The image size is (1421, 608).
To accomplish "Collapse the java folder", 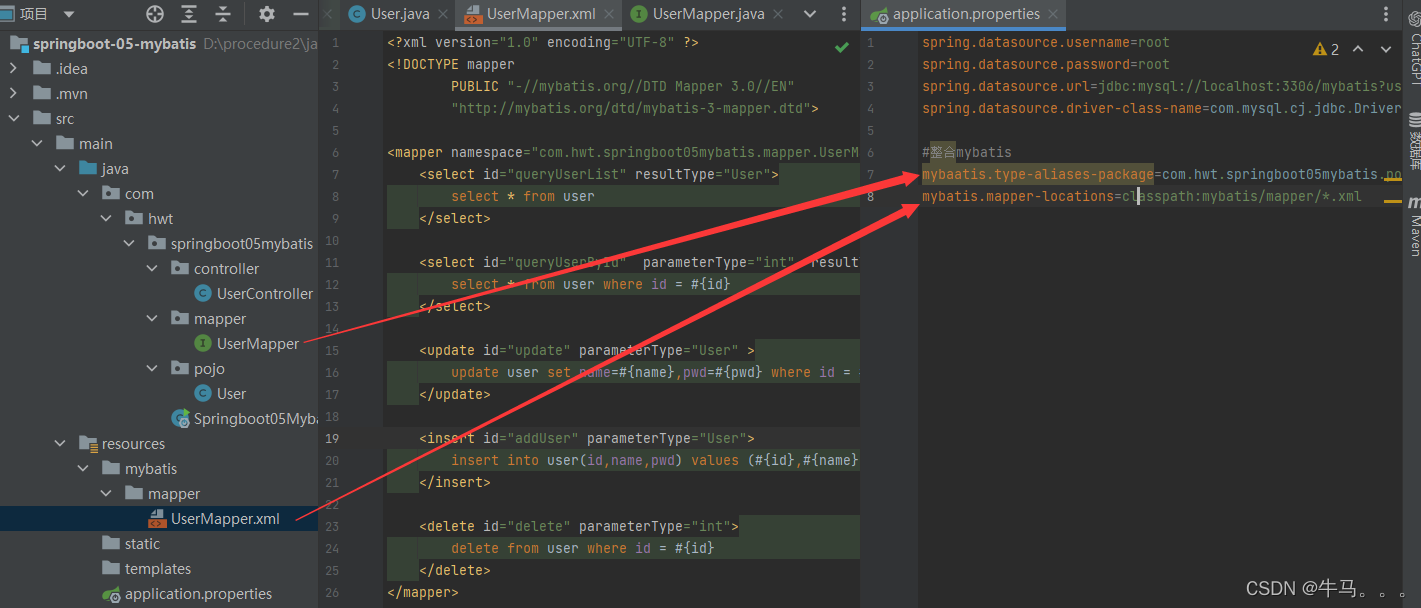I will click(59, 169).
